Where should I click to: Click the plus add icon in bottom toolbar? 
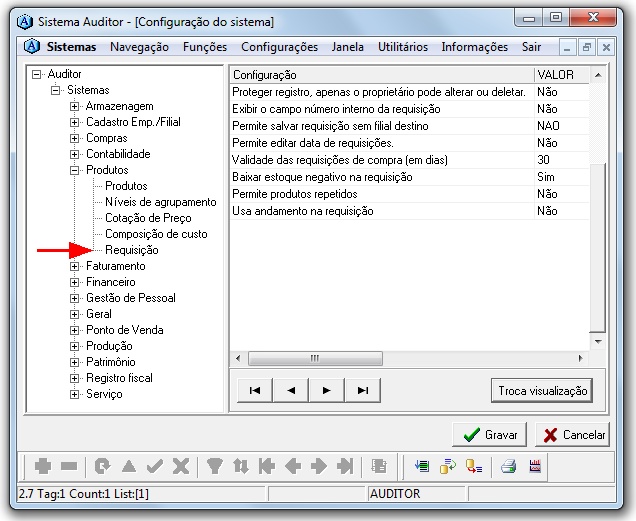(43, 466)
